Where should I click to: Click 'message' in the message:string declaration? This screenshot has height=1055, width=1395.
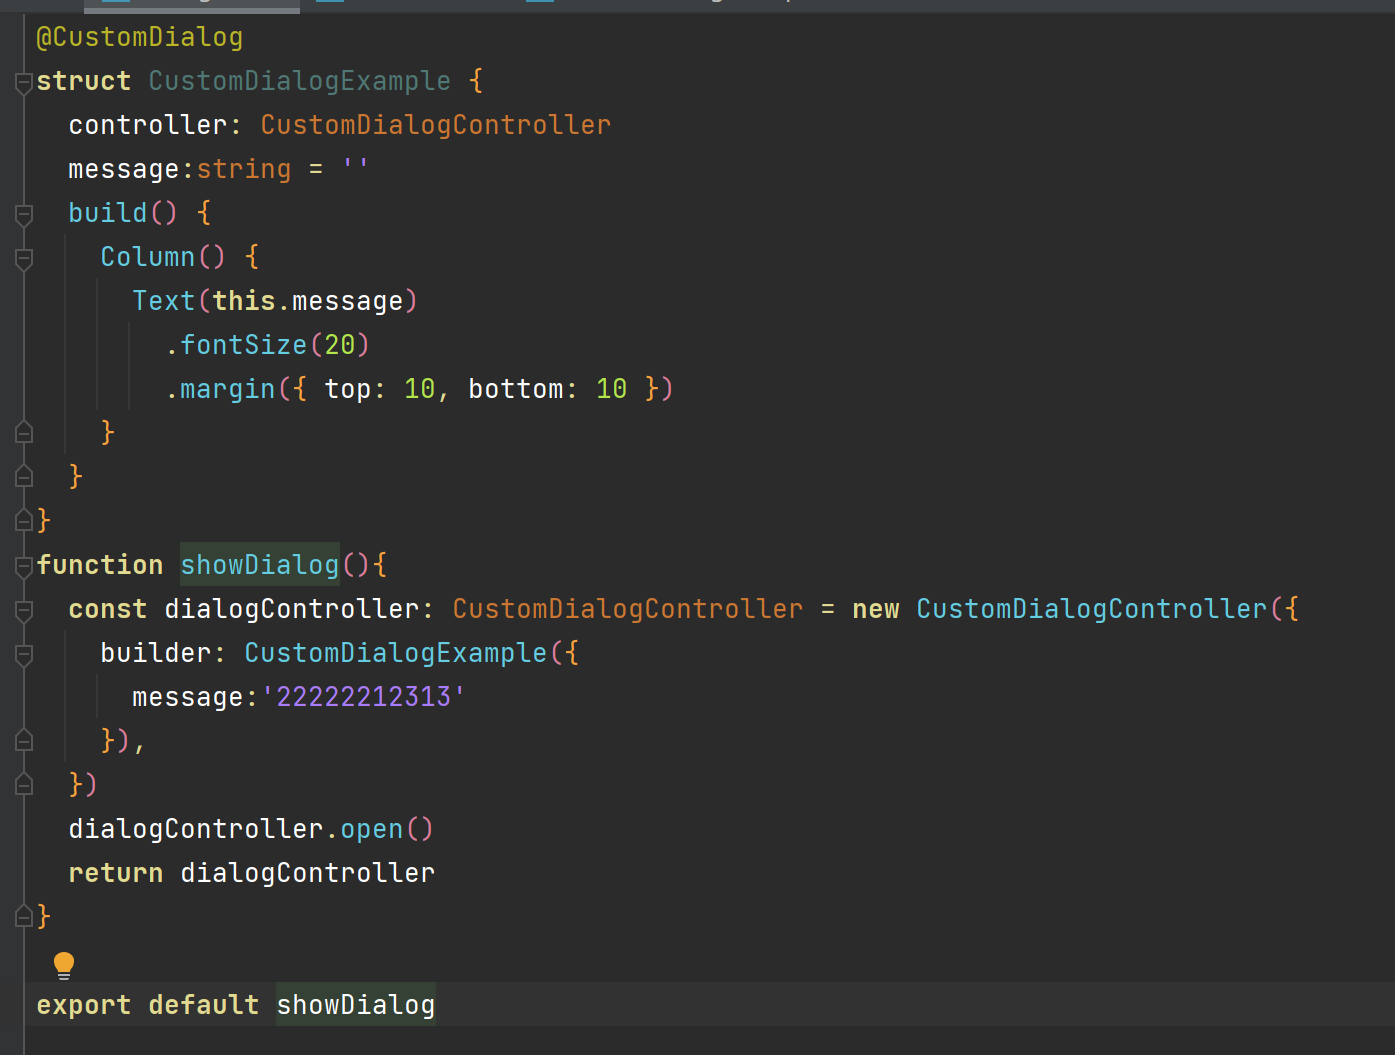pyautogui.click(x=124, y=169)
